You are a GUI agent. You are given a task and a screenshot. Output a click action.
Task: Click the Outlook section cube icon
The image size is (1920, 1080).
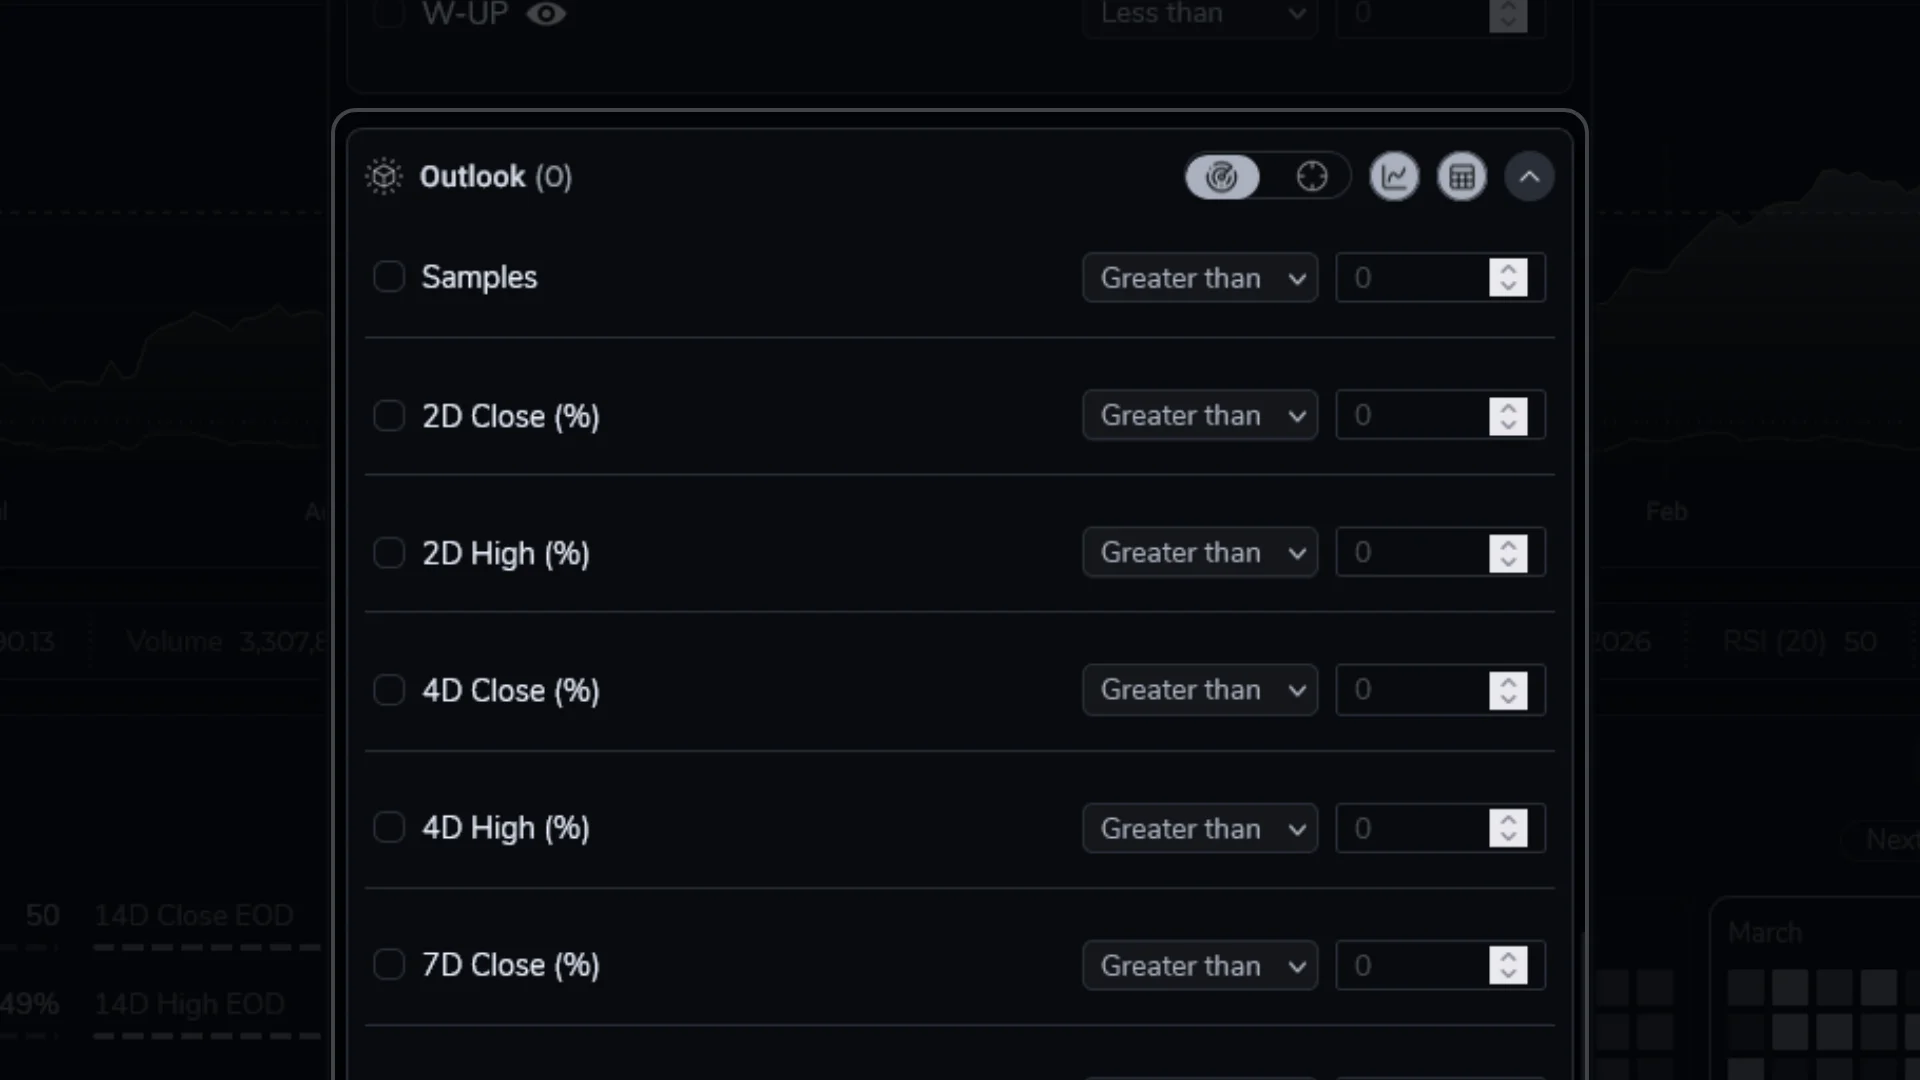click(384, 177)
